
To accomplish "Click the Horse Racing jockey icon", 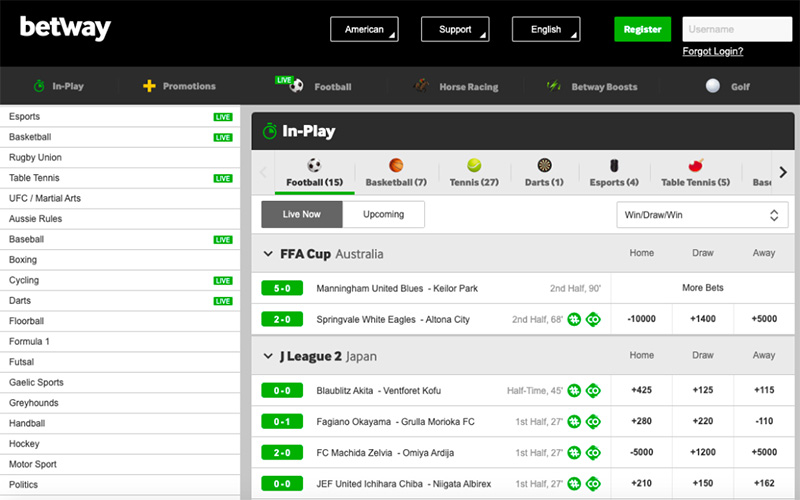I will 421,85.
